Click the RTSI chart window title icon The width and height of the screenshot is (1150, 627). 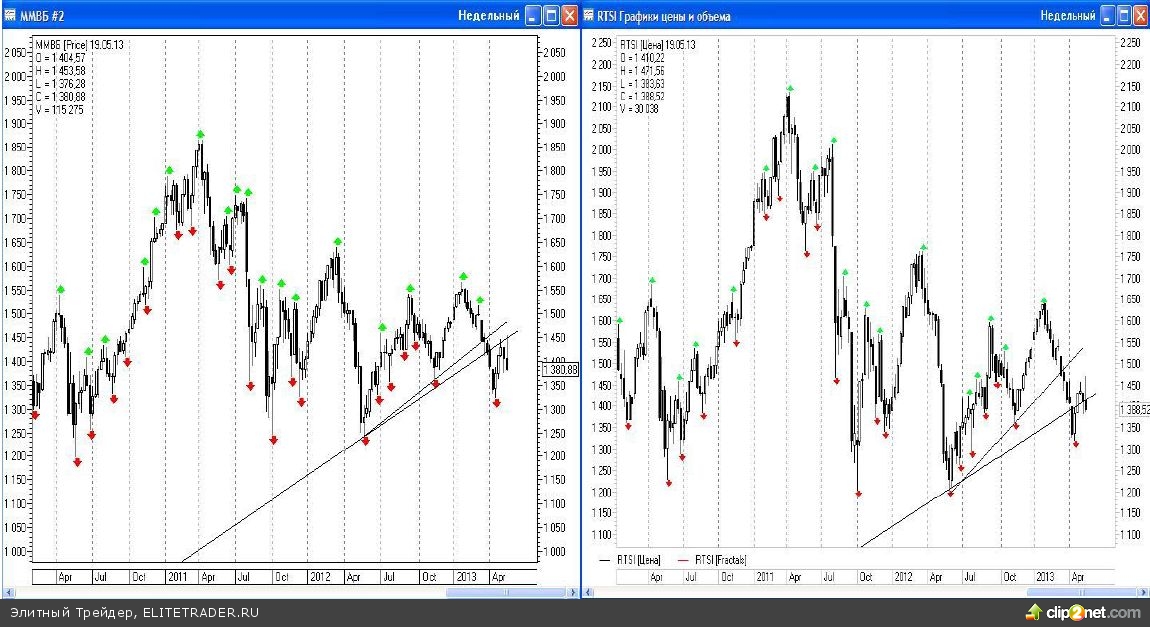coord(588,16)
